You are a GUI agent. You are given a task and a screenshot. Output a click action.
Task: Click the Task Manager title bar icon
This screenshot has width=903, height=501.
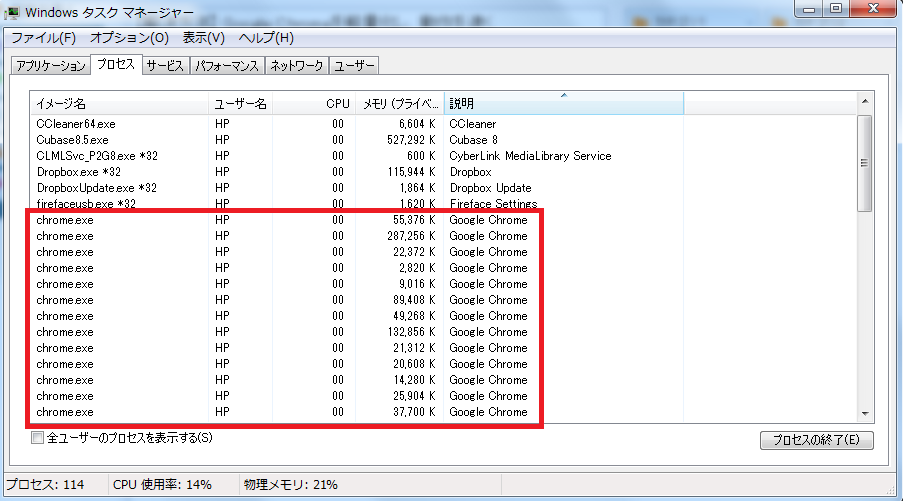12,12
